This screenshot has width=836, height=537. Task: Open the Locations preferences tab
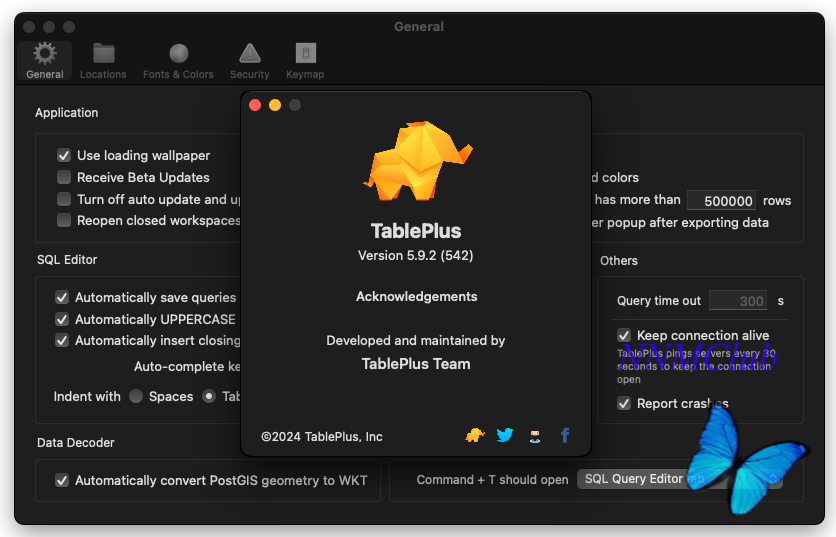click(x=103, y=60)
